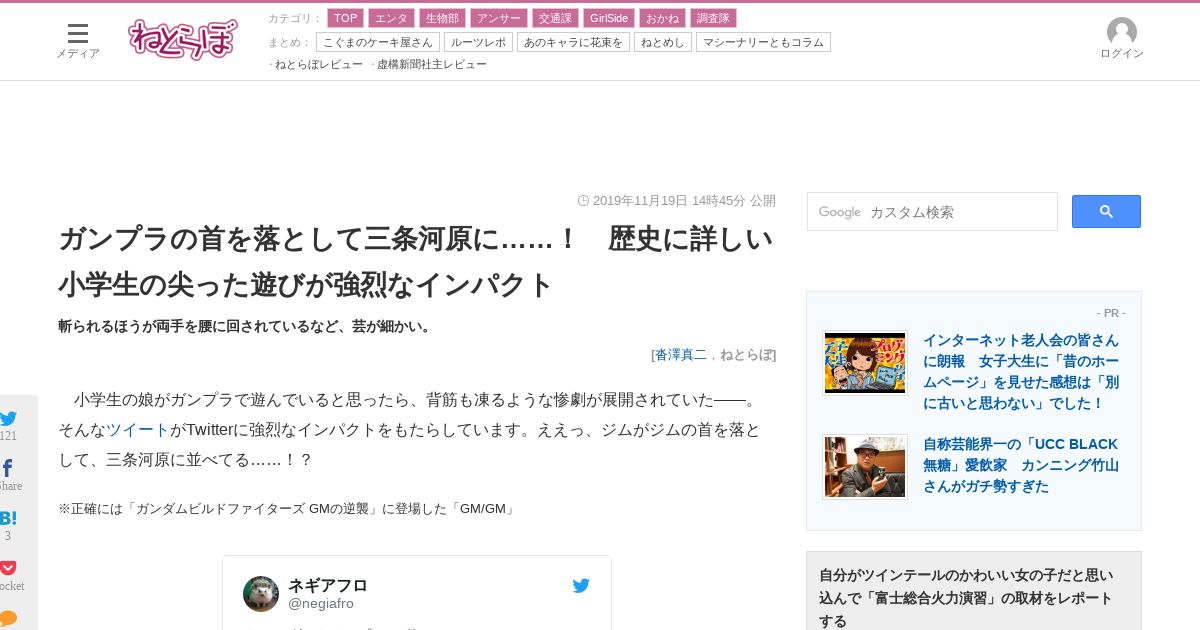Screen dimensions: 1200x630
Task: Open ねとらぼレビュー link
Action: tap(319, 64)
